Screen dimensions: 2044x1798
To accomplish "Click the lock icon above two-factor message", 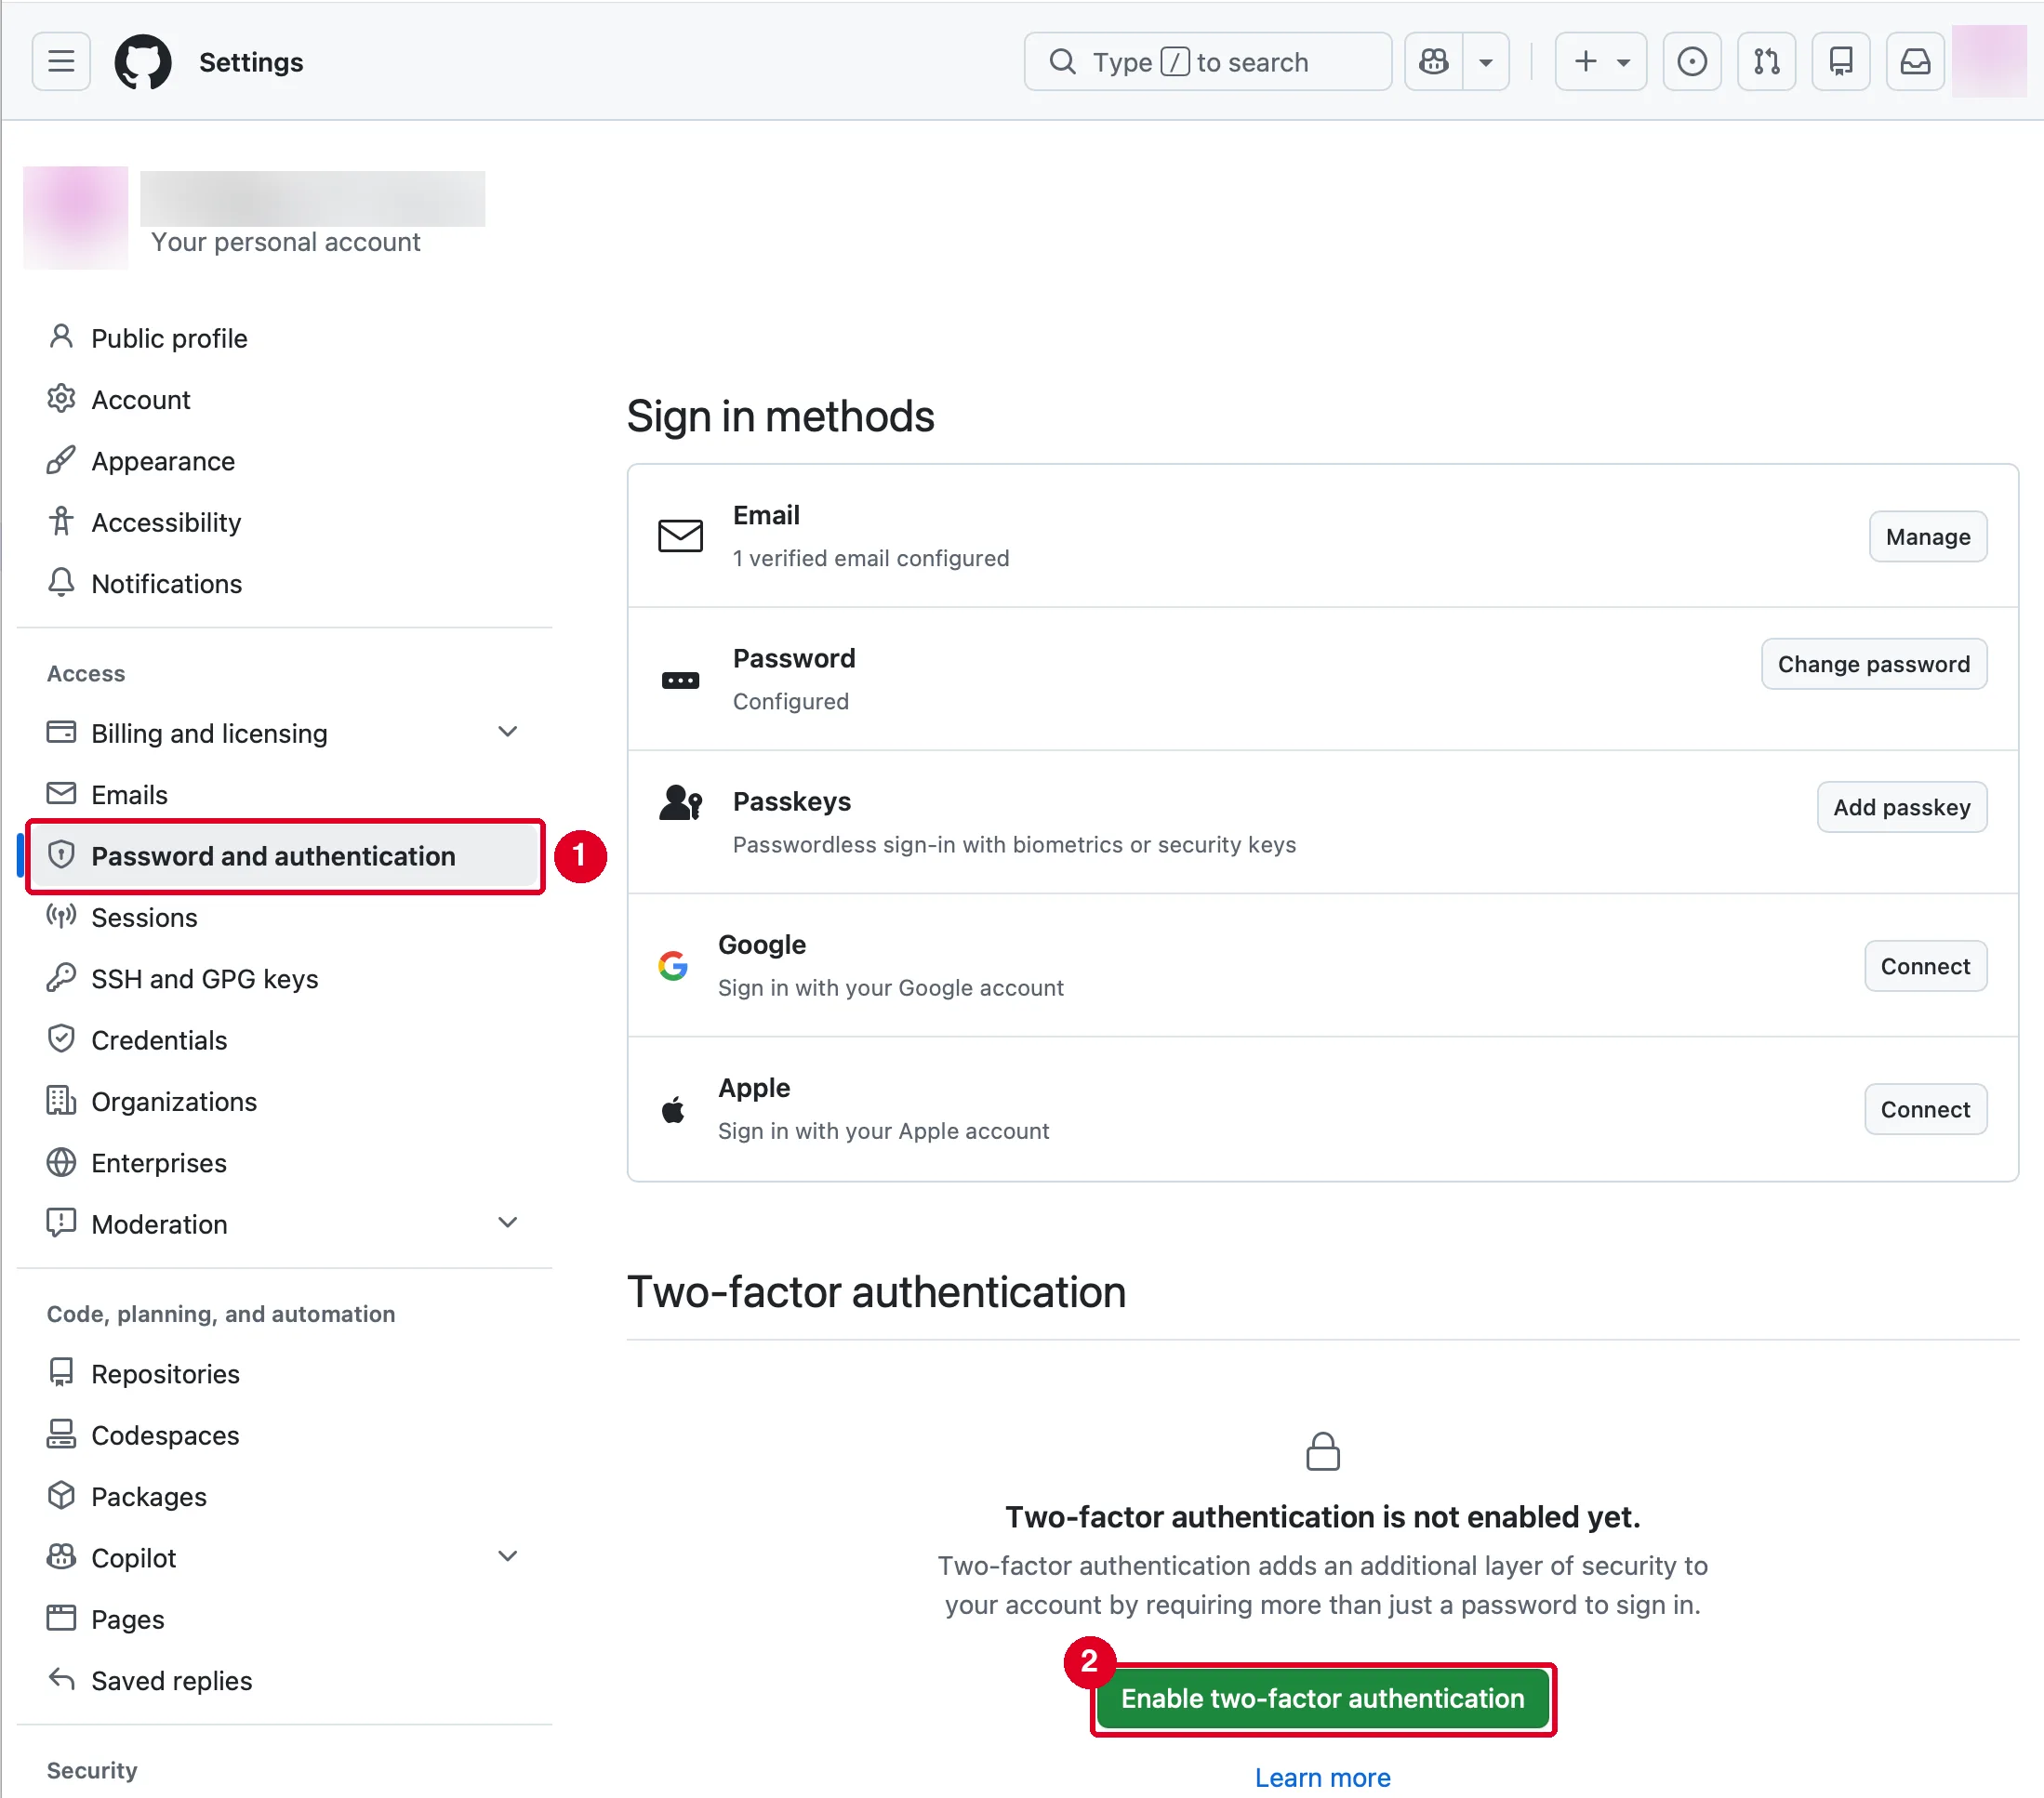I will coord(1322,1451).
